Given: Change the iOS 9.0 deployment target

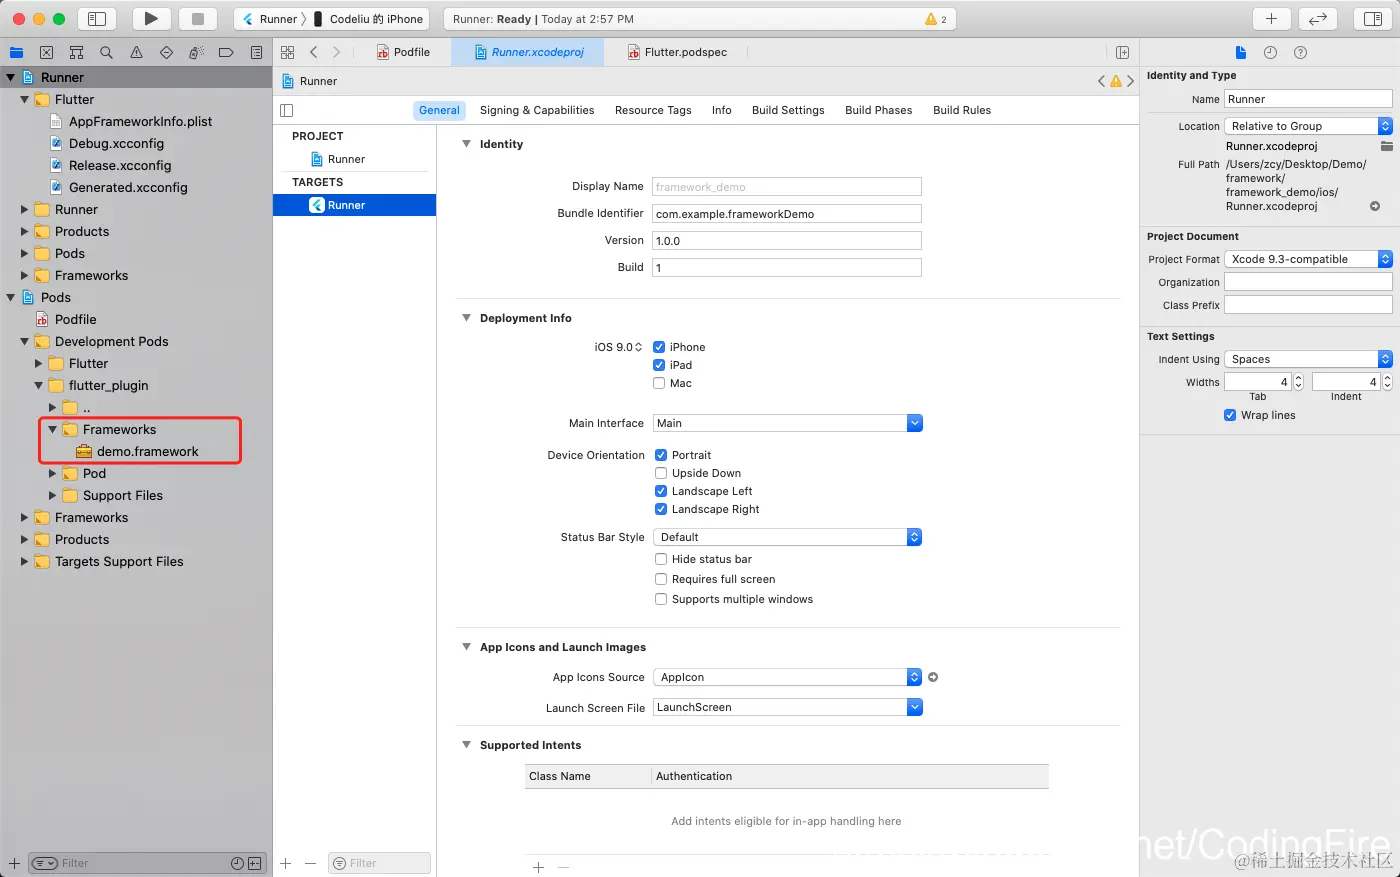Looking at the screenshot, I should click(x=618, y=347).
